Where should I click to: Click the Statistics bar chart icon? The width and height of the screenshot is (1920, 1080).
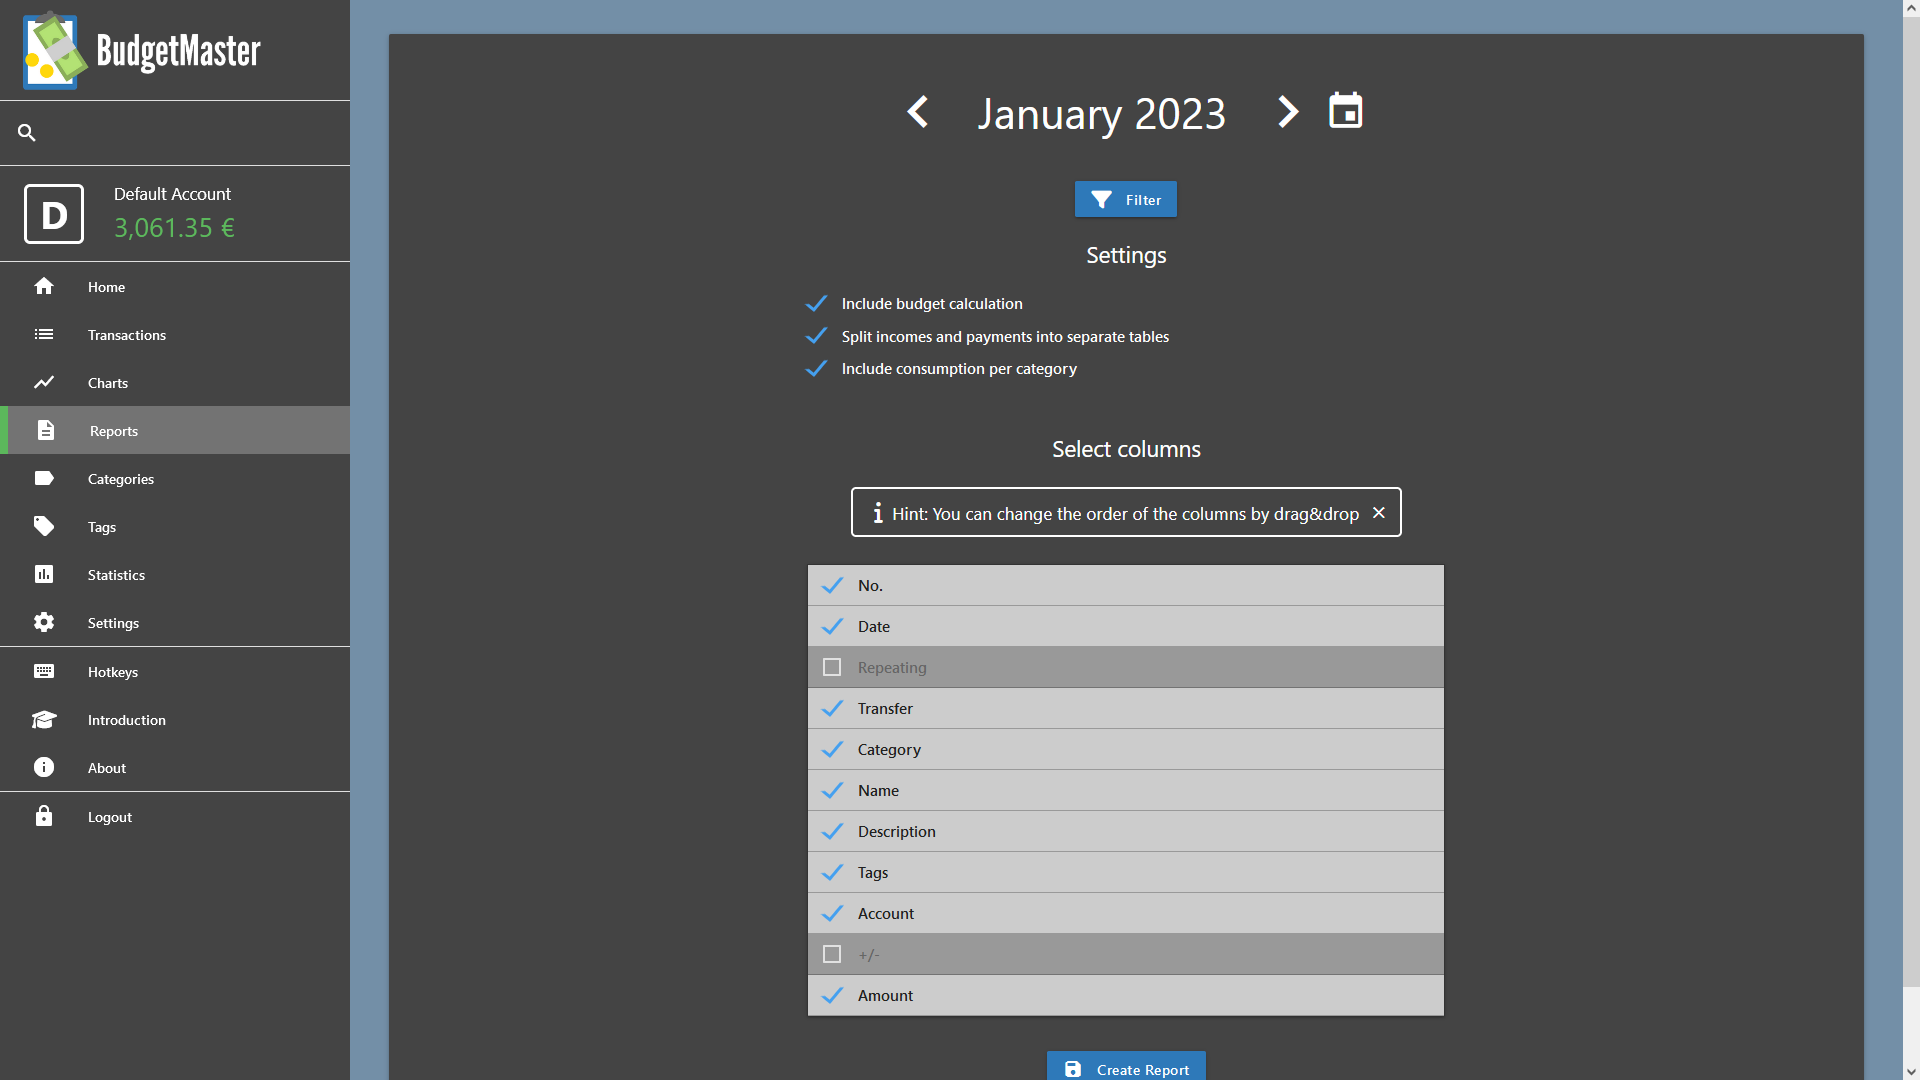point(44,574)
